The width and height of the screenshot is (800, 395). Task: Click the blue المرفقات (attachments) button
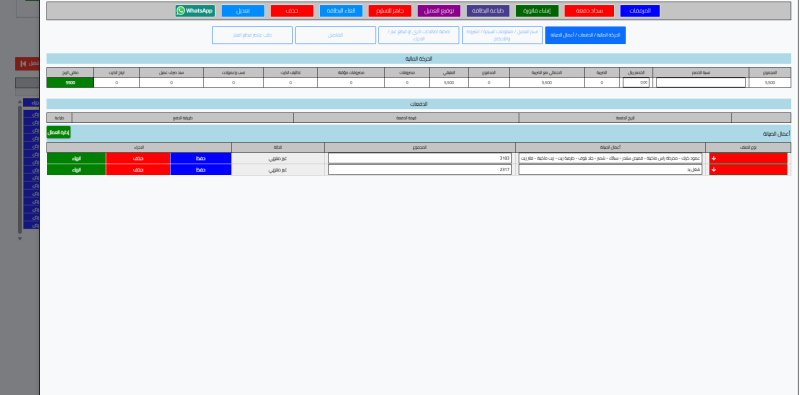[640, 11]
